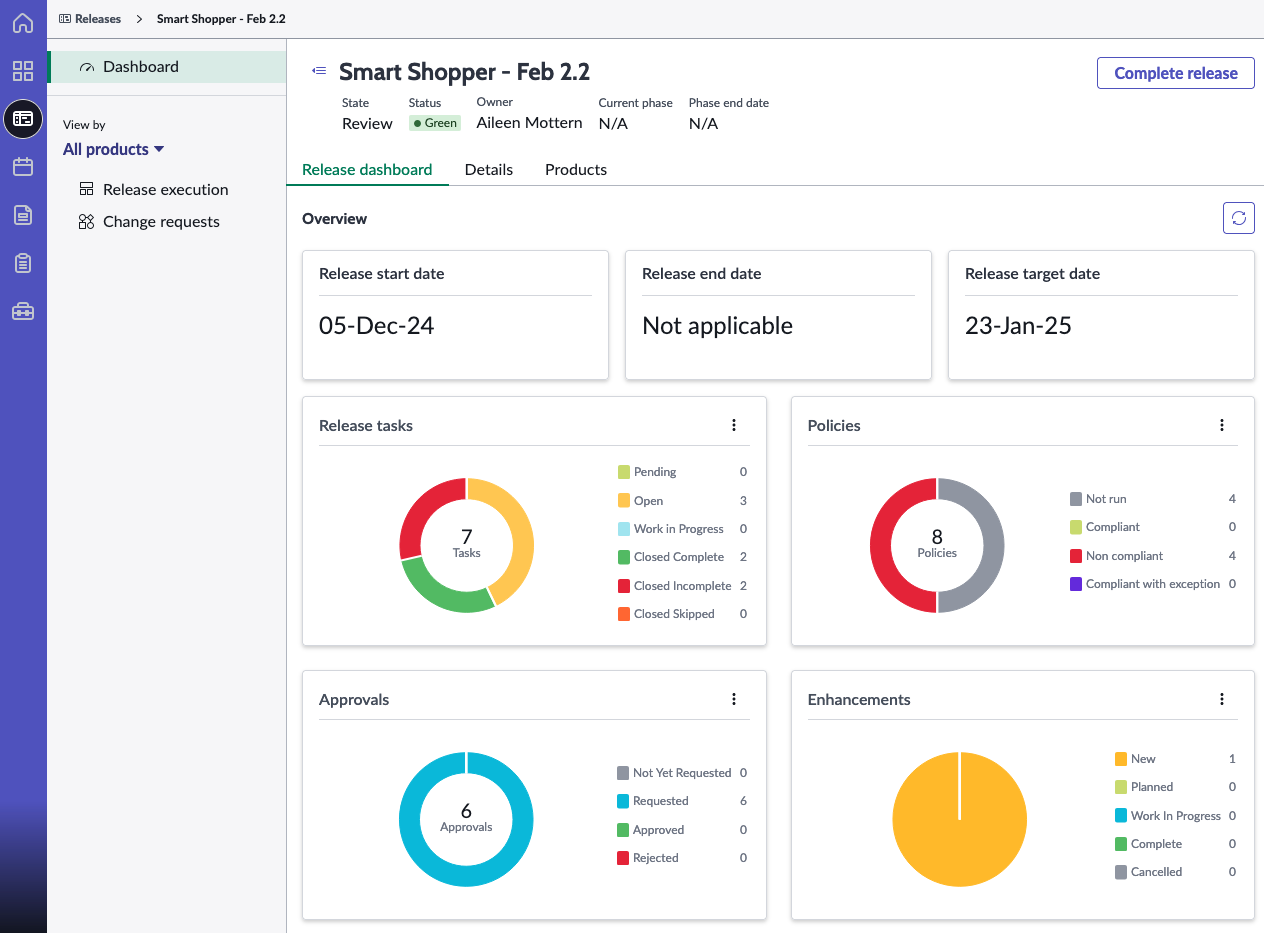The height and width of the screenshot is (933, 1264).
Task: Click the Green status badge
Action: click(x=434, y=123)
